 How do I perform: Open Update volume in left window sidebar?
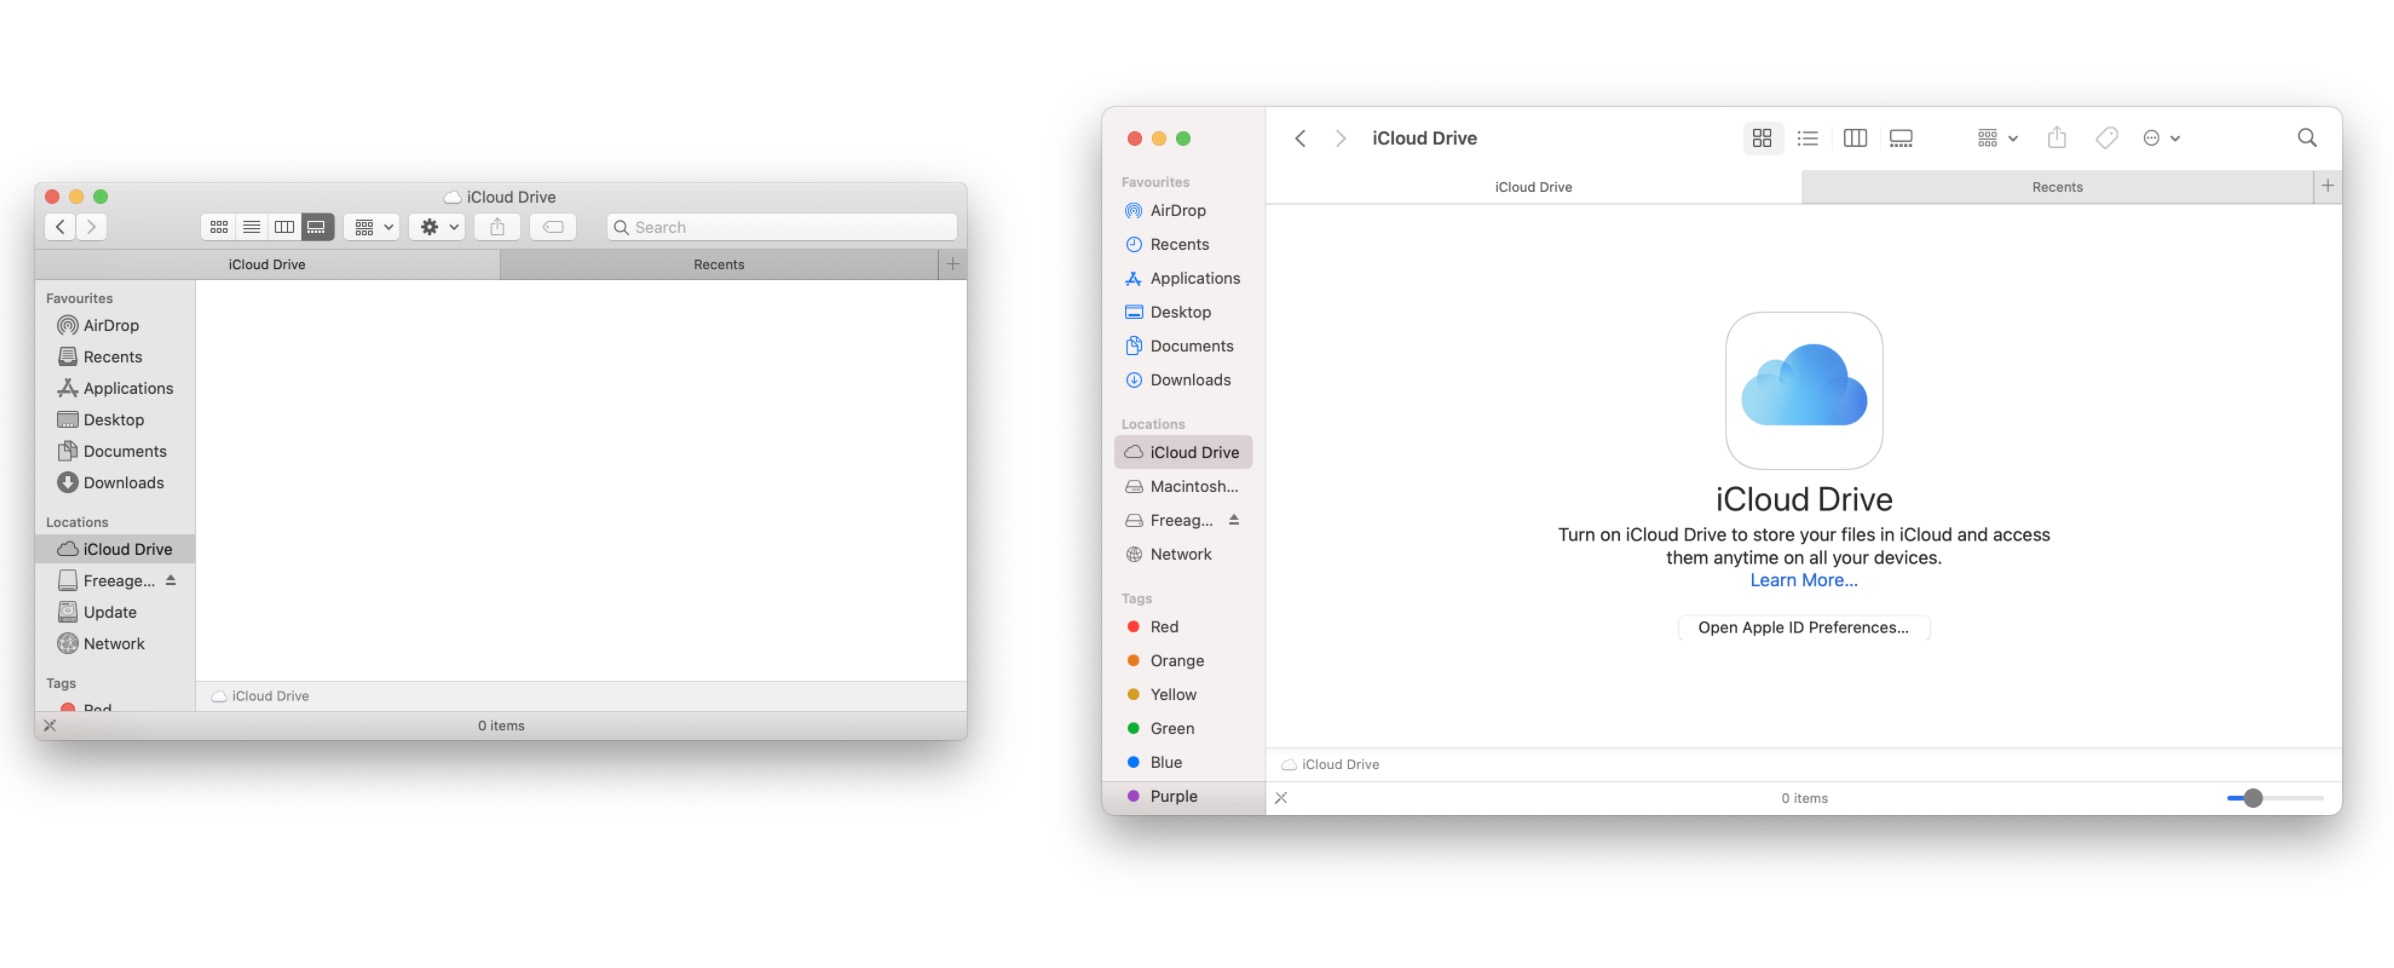[110, 612]
